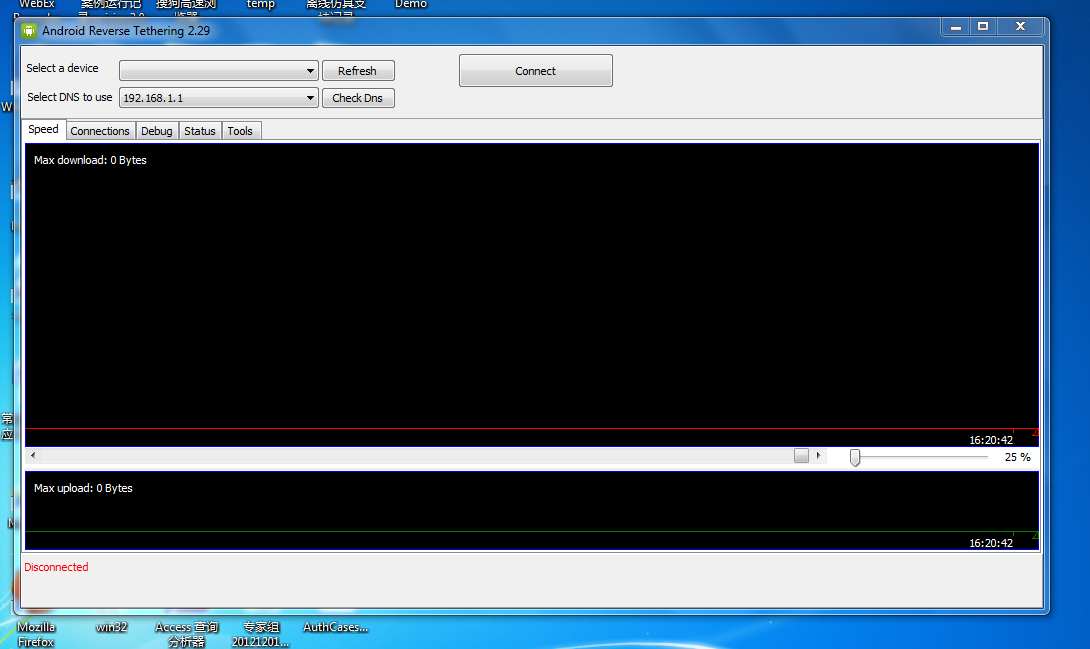Click the Refresh devices button
The height and width of the screenshot is (649, 1090).
coord(358,71)
